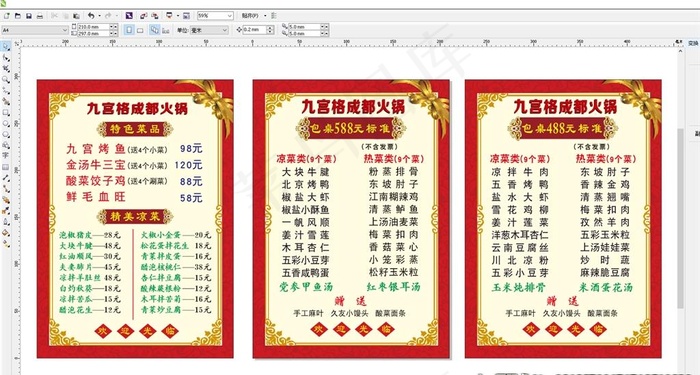The height and width of the screenshot is (375, 700).
Task: Click the Search content icon
Action: (x=129, y=16)
